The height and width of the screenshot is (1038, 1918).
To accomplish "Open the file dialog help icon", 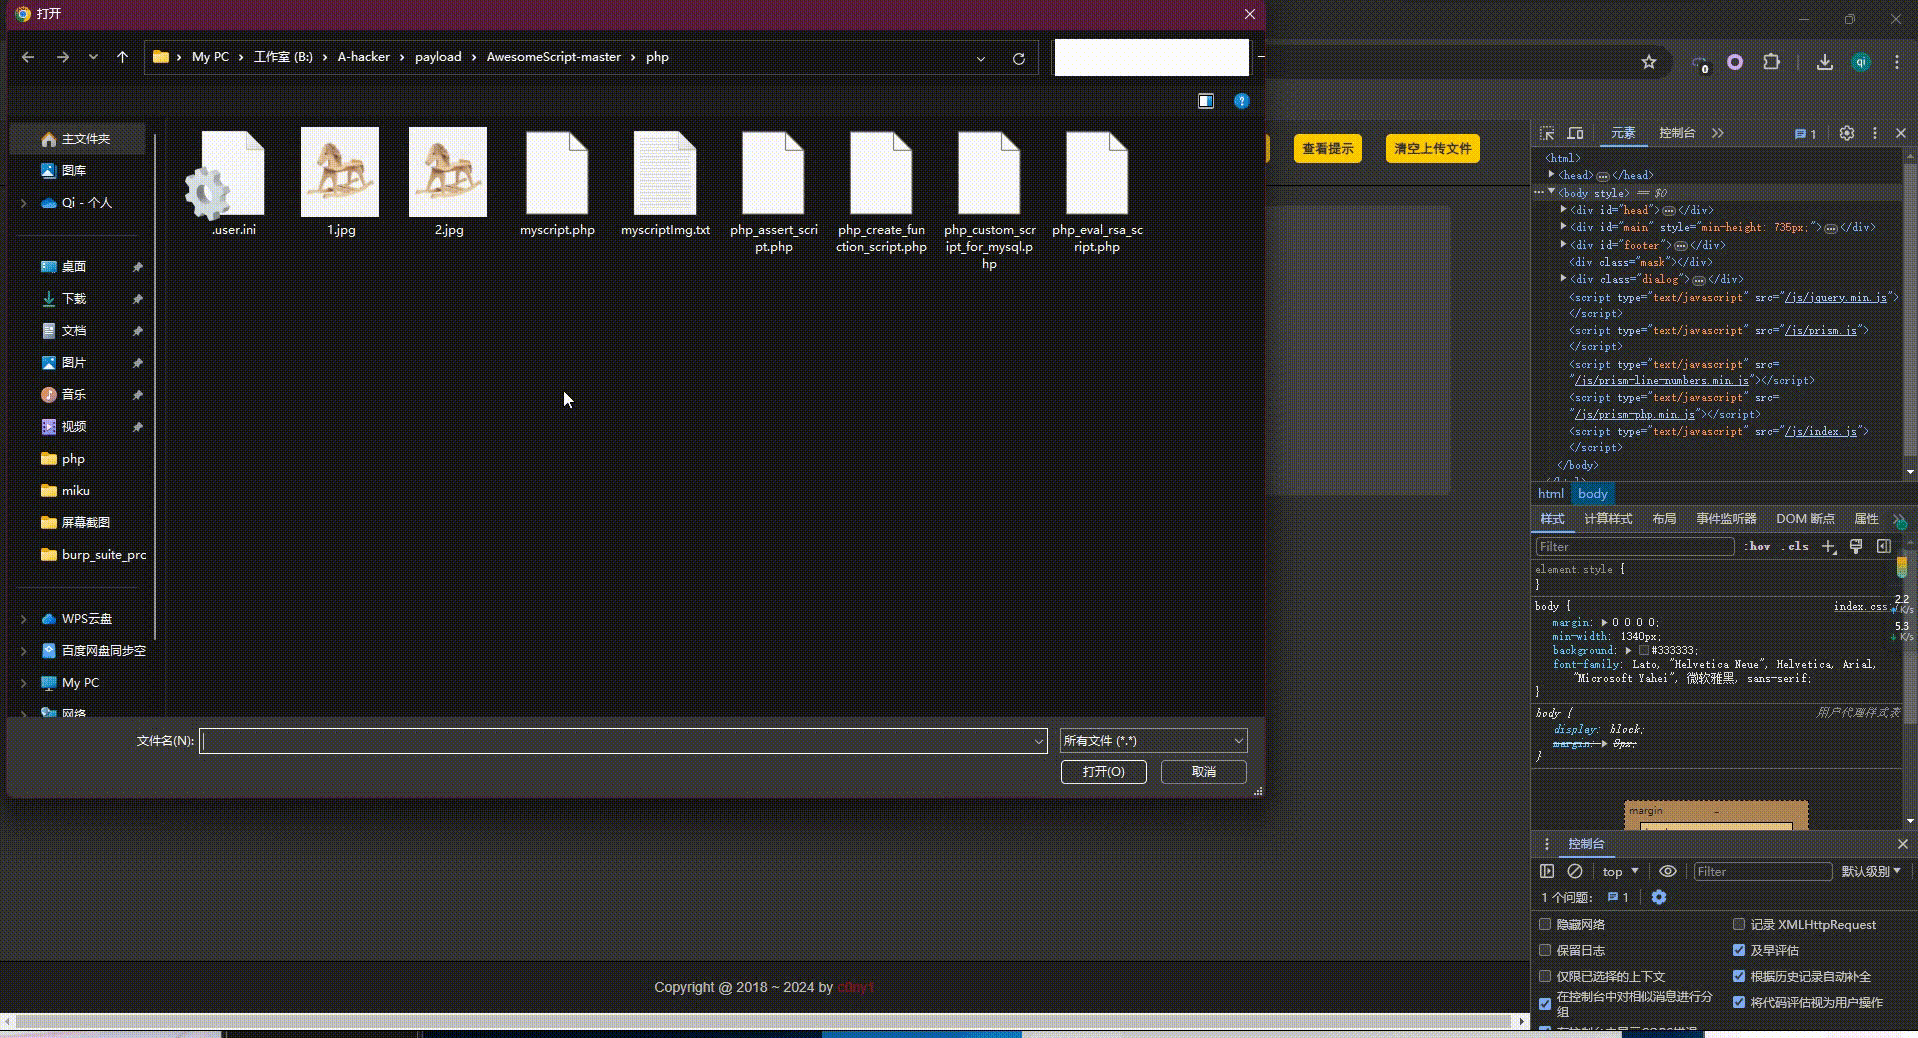I will [x=1241, y=101].
